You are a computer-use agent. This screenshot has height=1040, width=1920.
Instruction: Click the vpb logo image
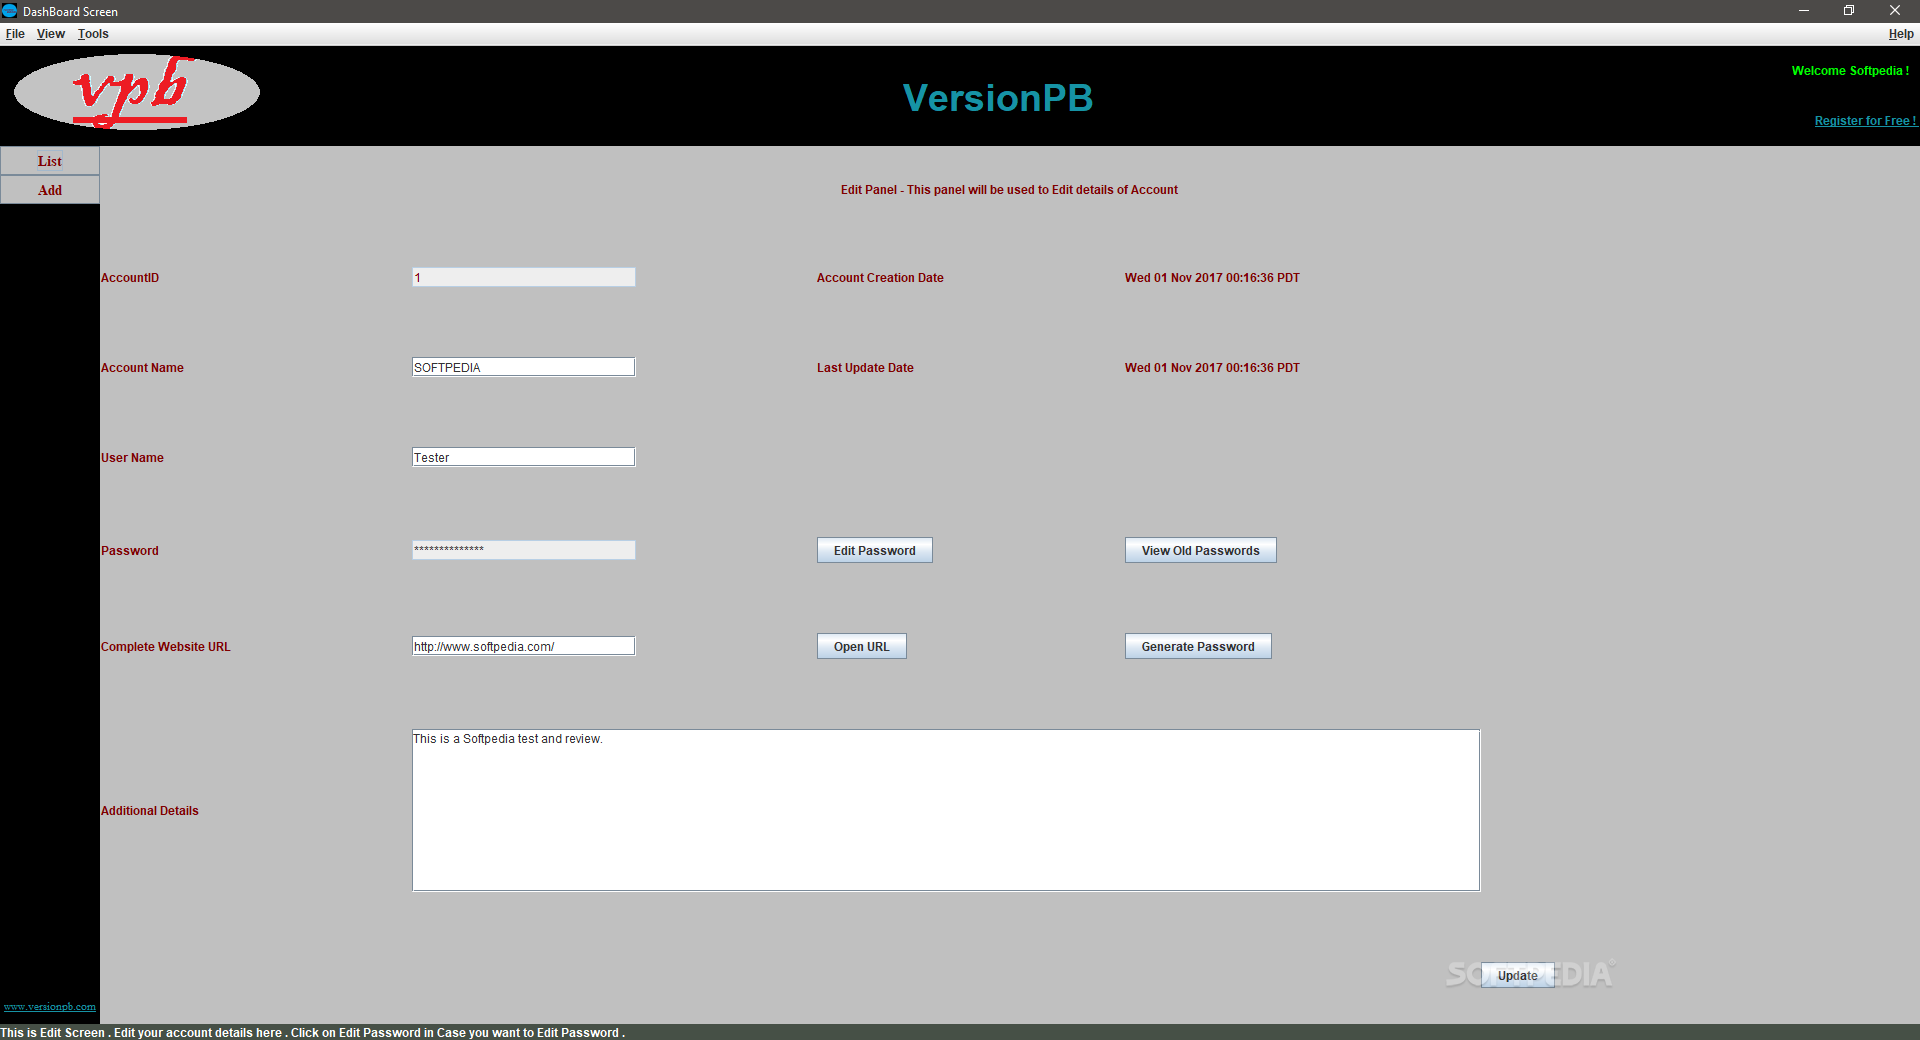[137, 92]
